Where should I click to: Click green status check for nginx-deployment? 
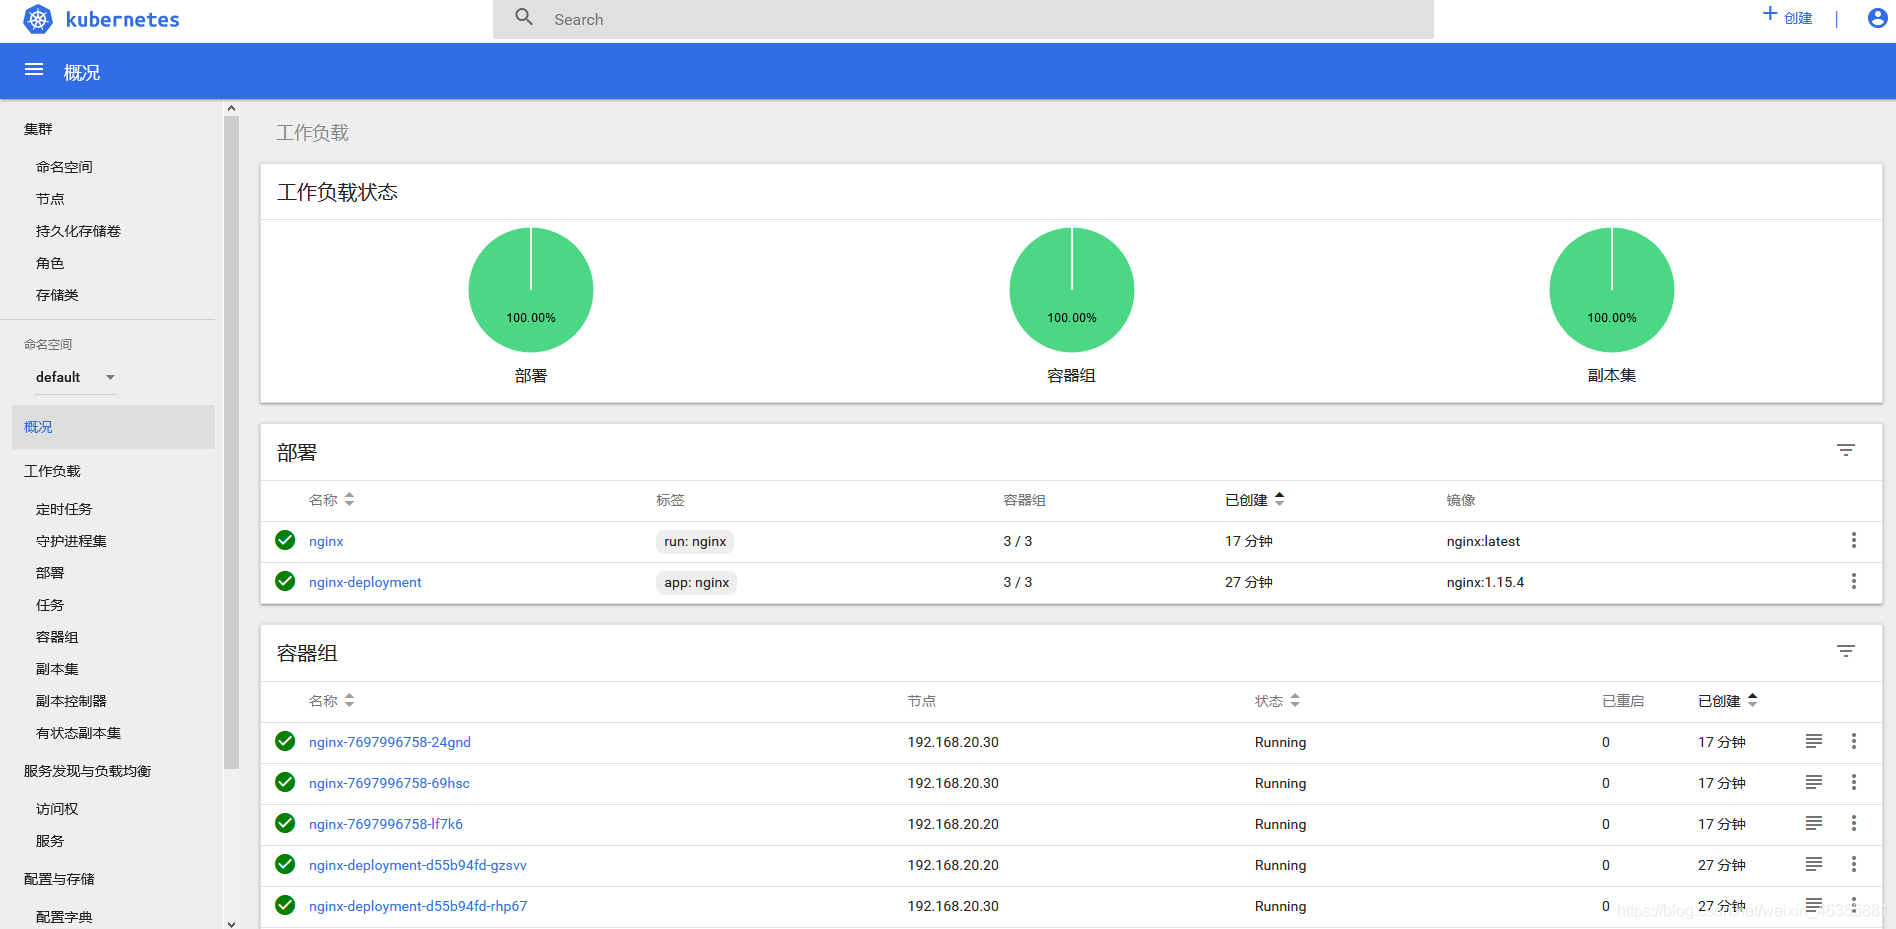tap(285, 581)
